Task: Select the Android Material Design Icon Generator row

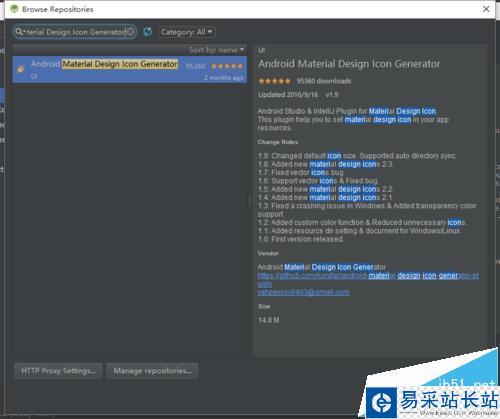Action: pos(130,69)
